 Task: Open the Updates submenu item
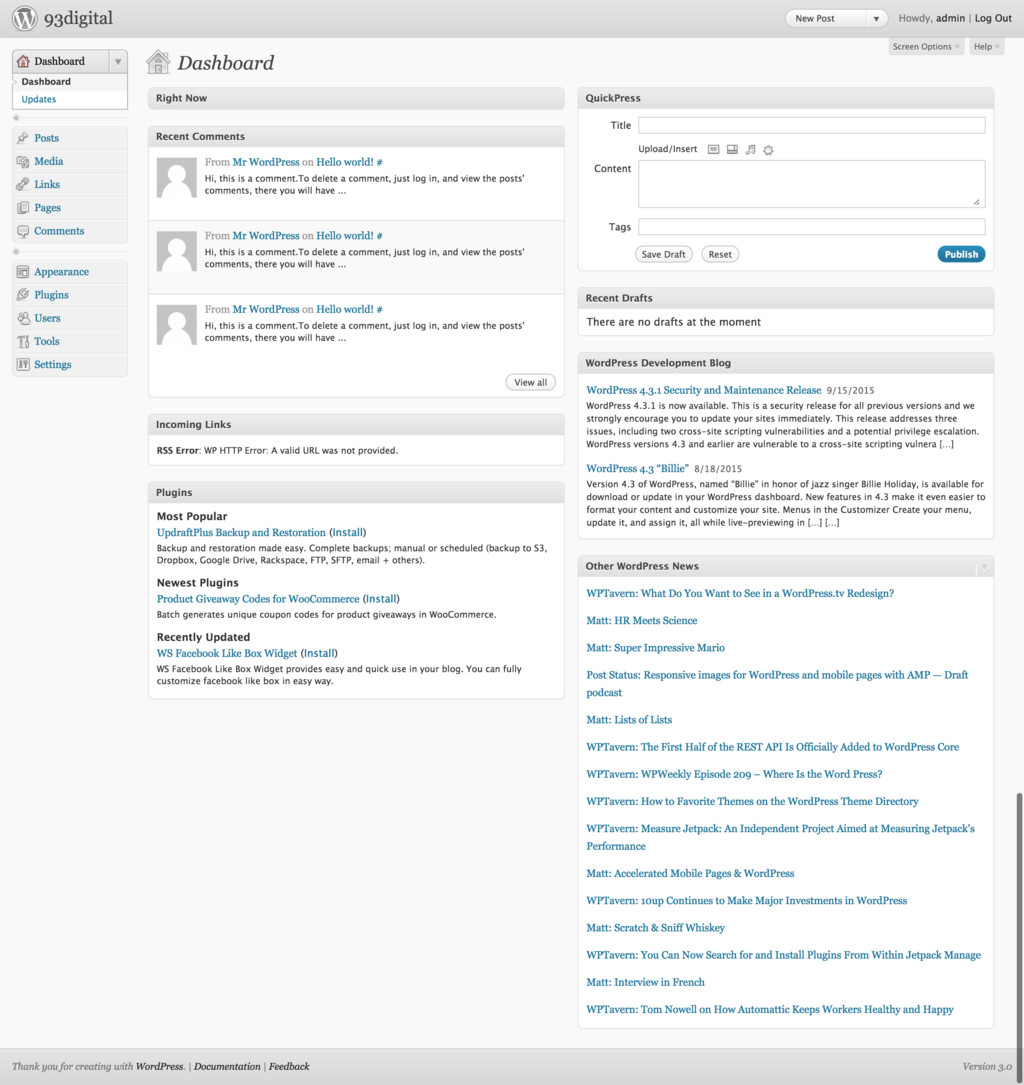pos(39,99)
